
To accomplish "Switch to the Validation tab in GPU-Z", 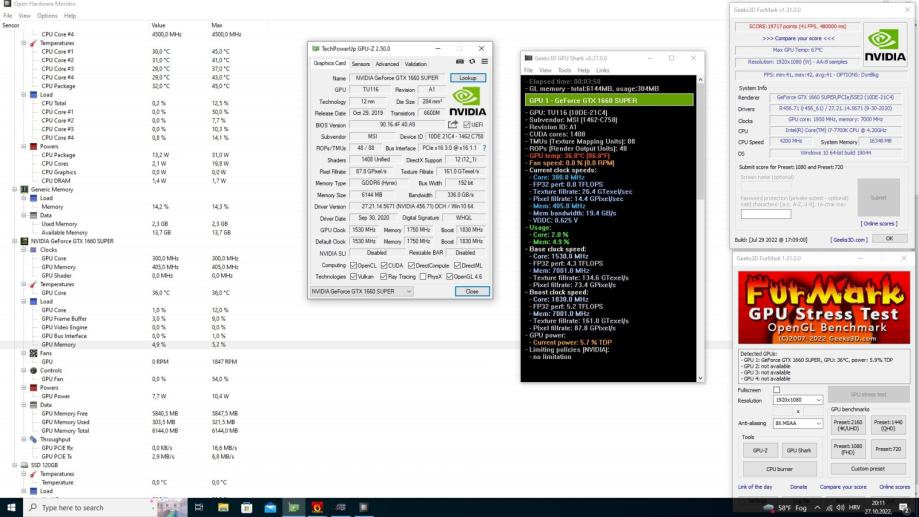I will tap(416, 64).
